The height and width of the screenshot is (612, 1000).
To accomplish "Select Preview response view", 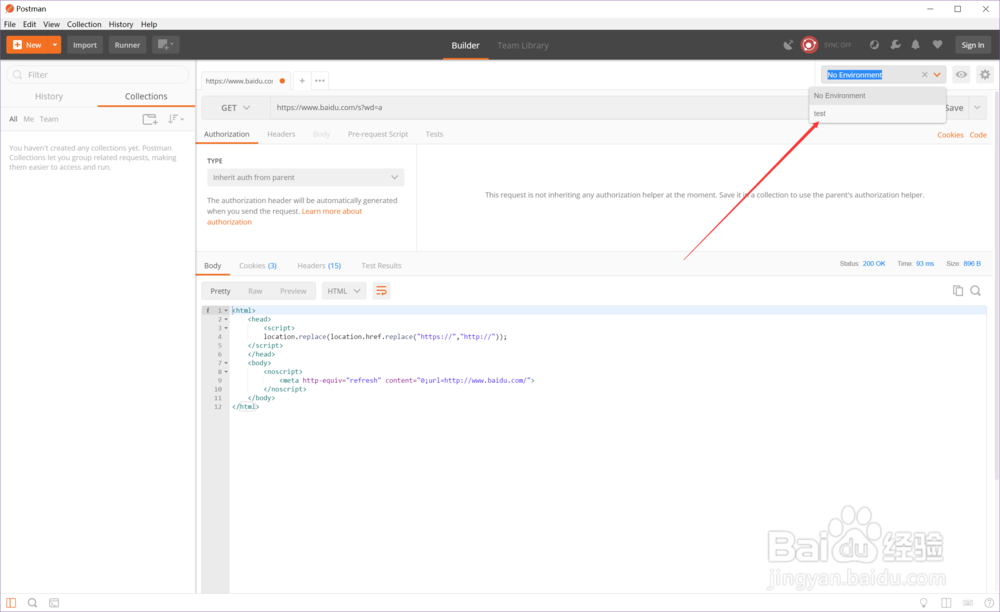I will pos(293,291).
